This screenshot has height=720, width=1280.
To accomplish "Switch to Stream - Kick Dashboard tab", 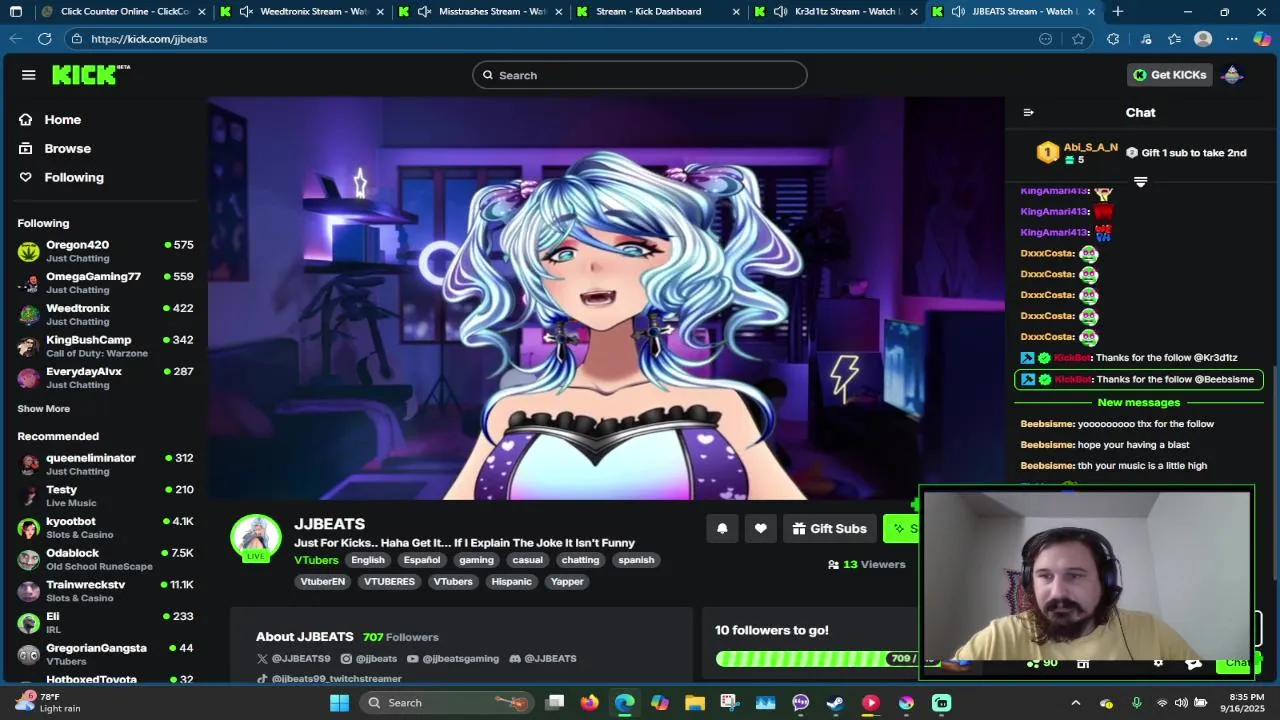I will pos(658,12).
